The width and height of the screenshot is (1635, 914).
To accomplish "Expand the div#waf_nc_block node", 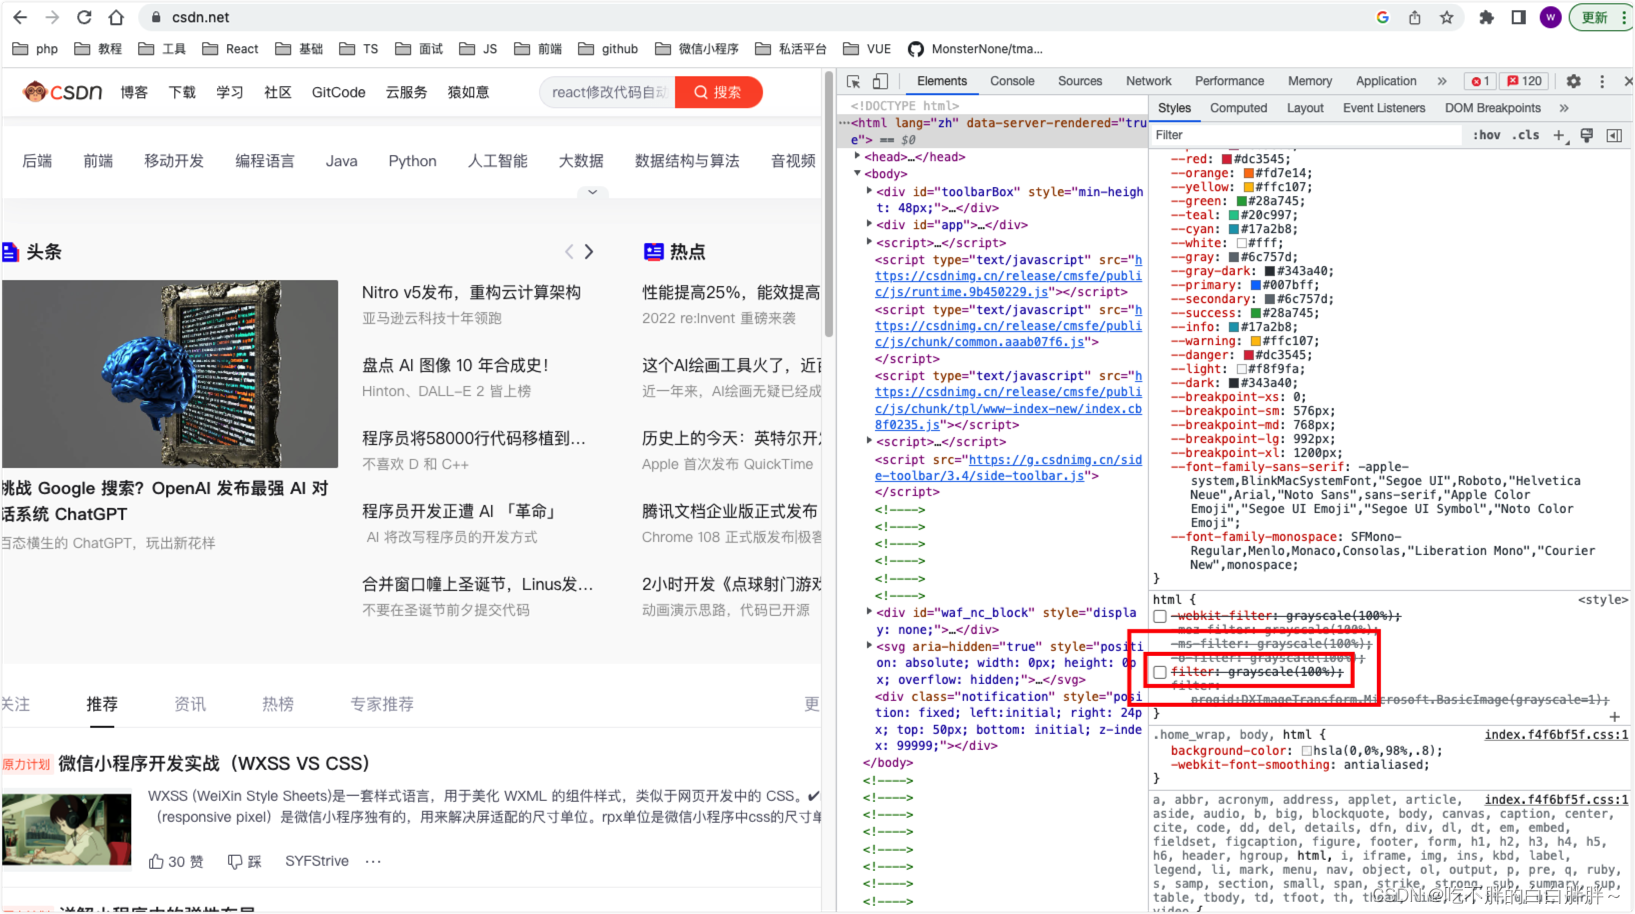I will coord(869,611).
